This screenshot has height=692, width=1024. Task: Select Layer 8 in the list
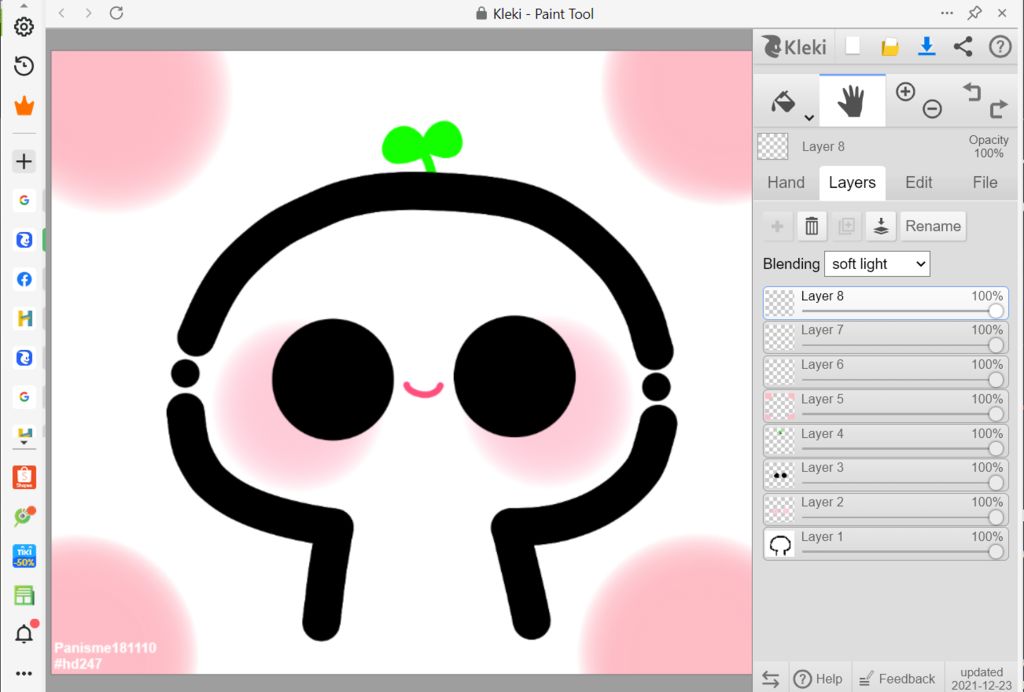pyautogui.click(x=886, y=303)
